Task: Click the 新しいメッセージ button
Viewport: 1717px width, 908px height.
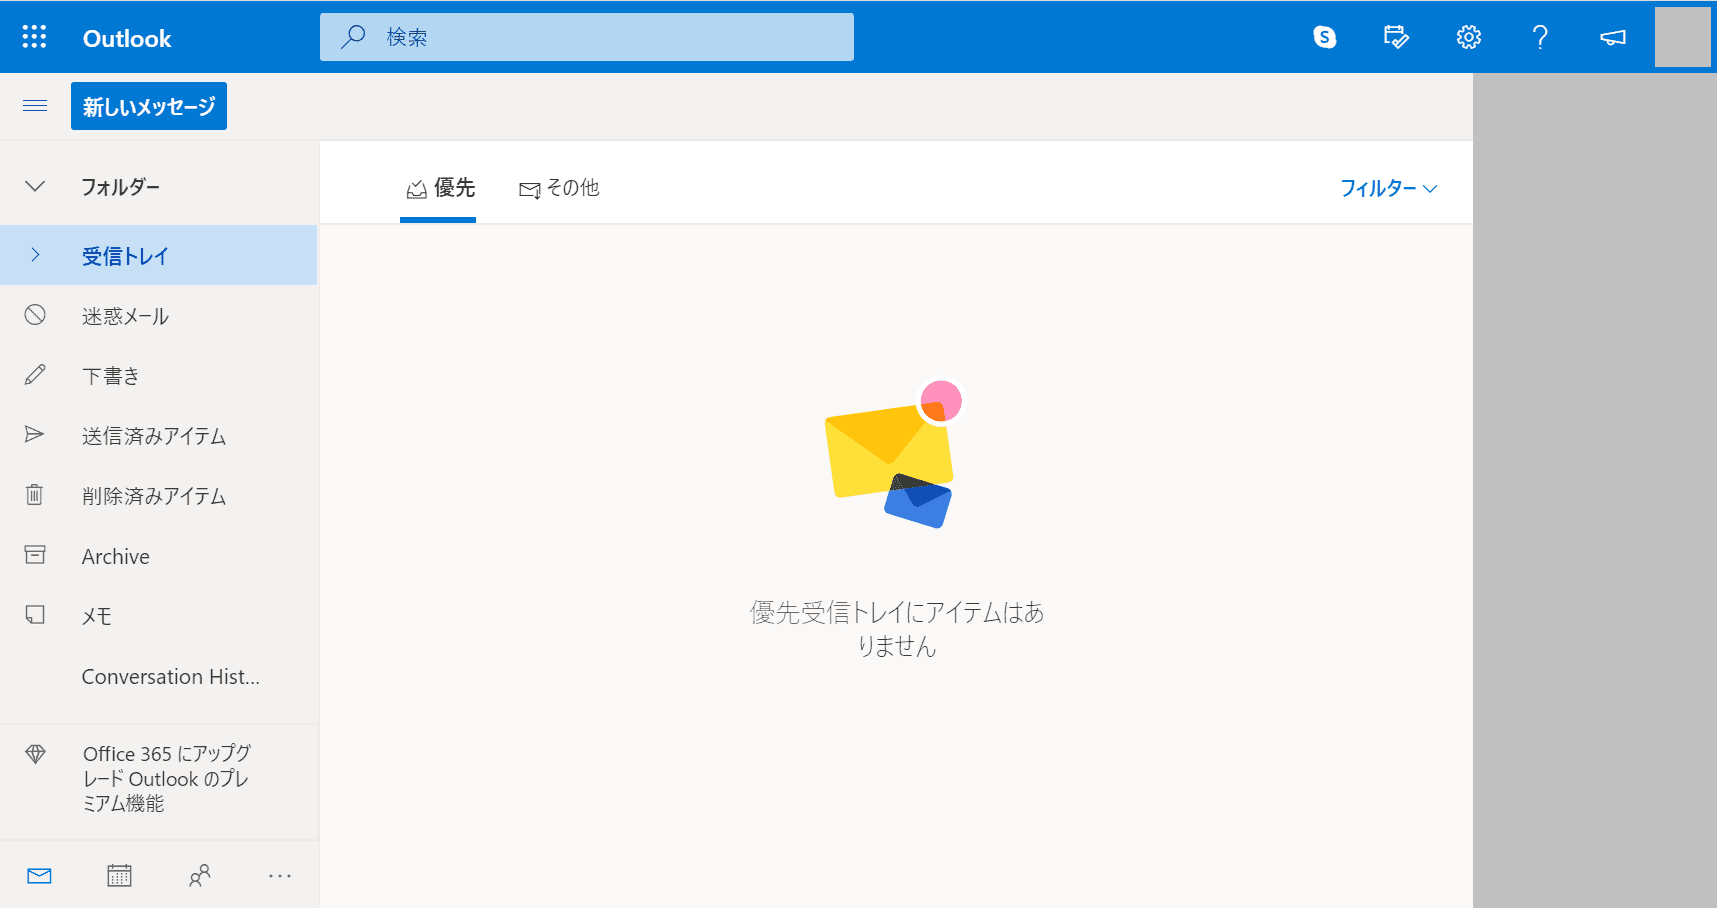Action: click(149, 106)
